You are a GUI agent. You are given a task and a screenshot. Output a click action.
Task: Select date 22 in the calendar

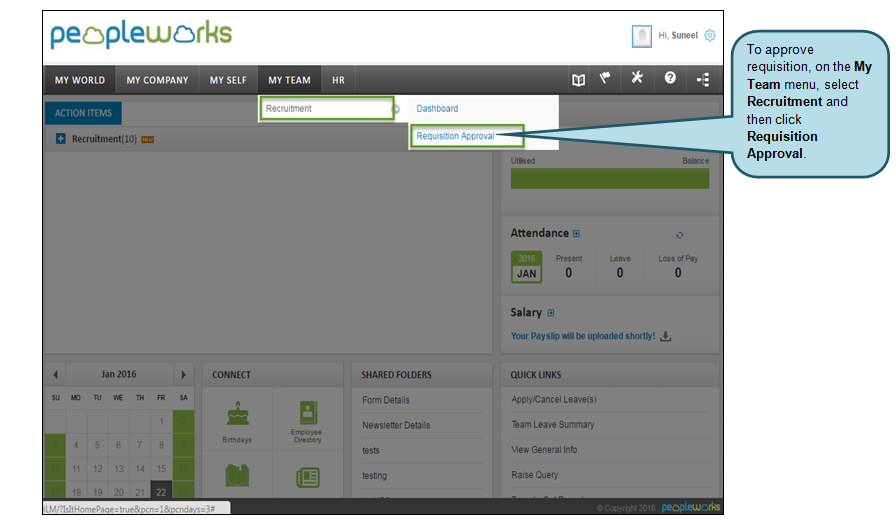161,491
